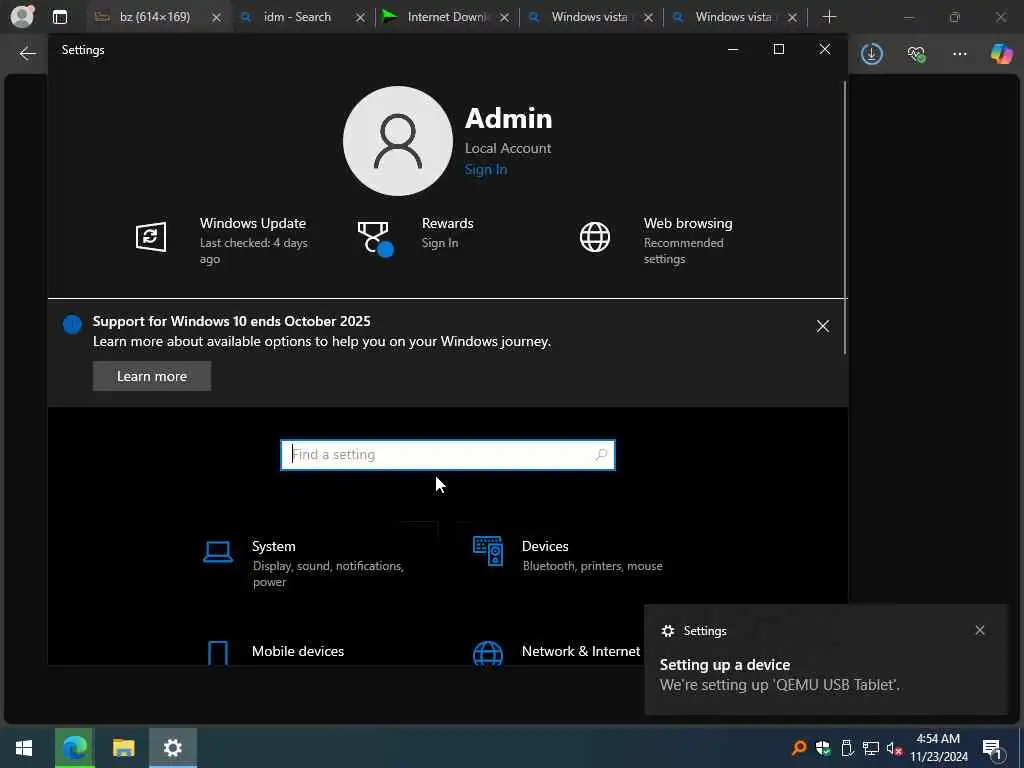
Task: Open the browser Downloads icon
Action: (x=872, y=54)
